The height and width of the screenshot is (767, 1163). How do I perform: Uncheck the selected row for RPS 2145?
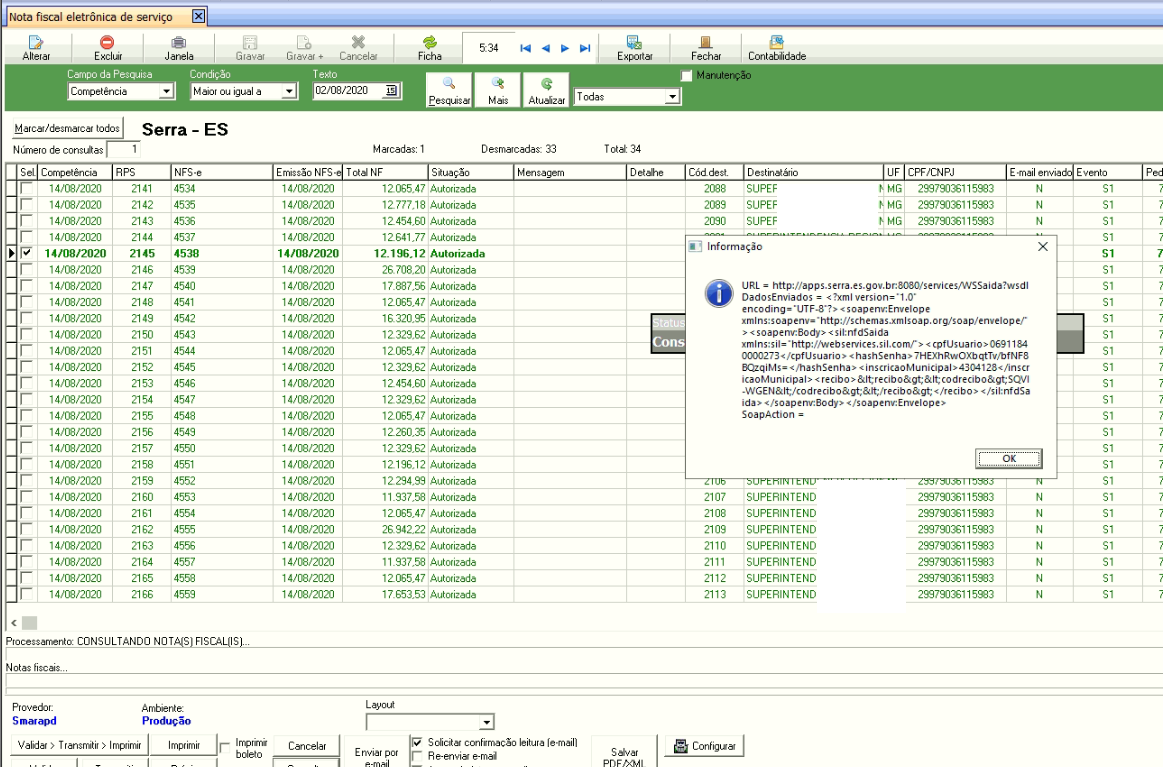(x=27, y=254)
